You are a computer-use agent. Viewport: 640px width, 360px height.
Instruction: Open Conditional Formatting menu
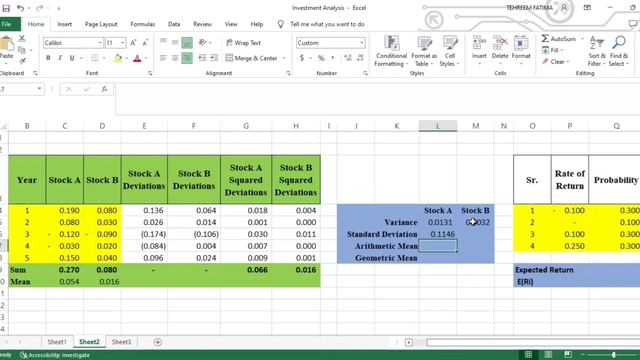click(391, 51)
